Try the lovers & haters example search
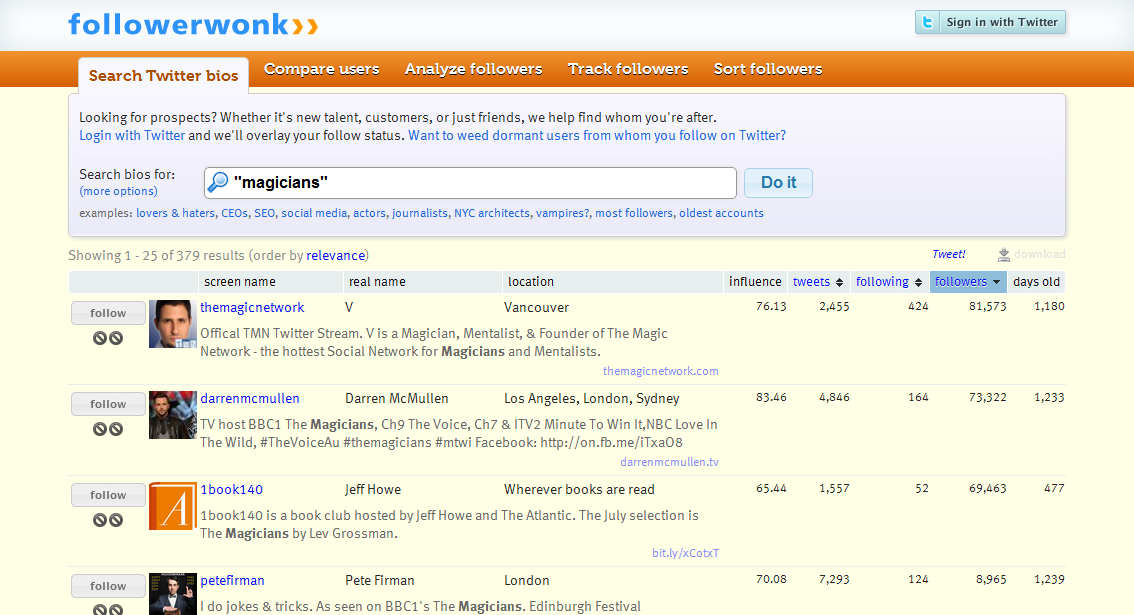 point(176,213)
